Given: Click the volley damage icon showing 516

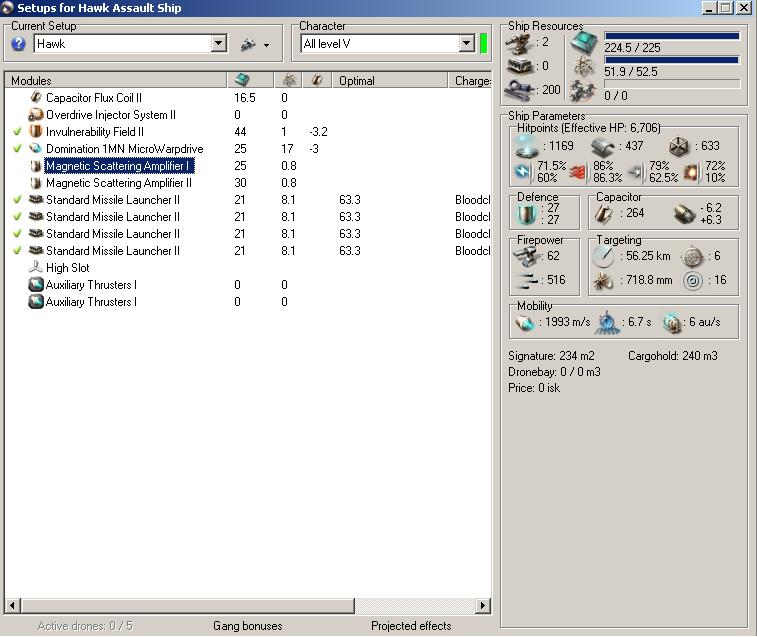Looking at the screenshot, I should pyautogui.click(x=528, y=280).
